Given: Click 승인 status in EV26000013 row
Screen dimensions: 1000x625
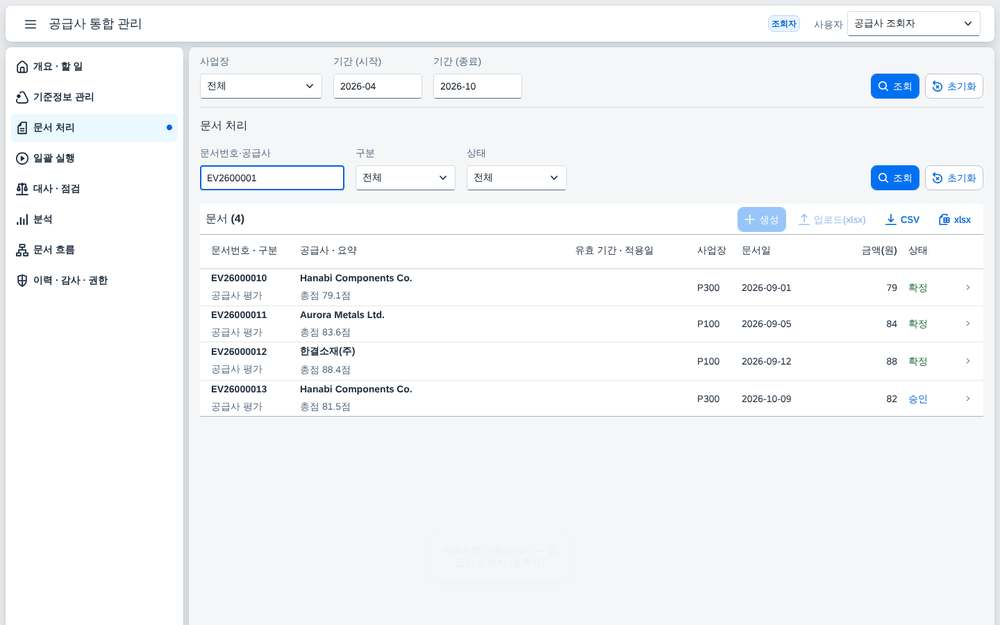Looking at the screenshot, I should (918, 399).
